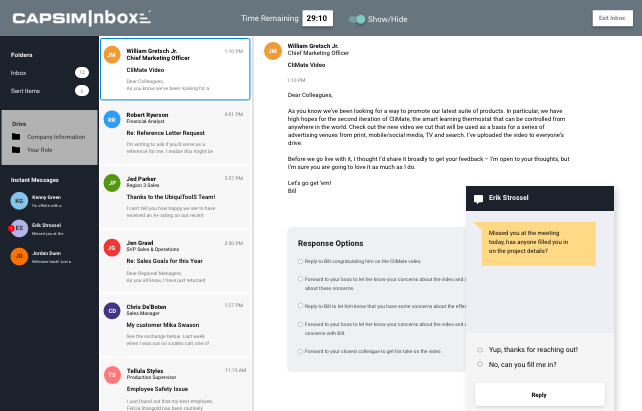
Task: Click the CD avatar for Chris De'Boten
Action: click(112, 311)
